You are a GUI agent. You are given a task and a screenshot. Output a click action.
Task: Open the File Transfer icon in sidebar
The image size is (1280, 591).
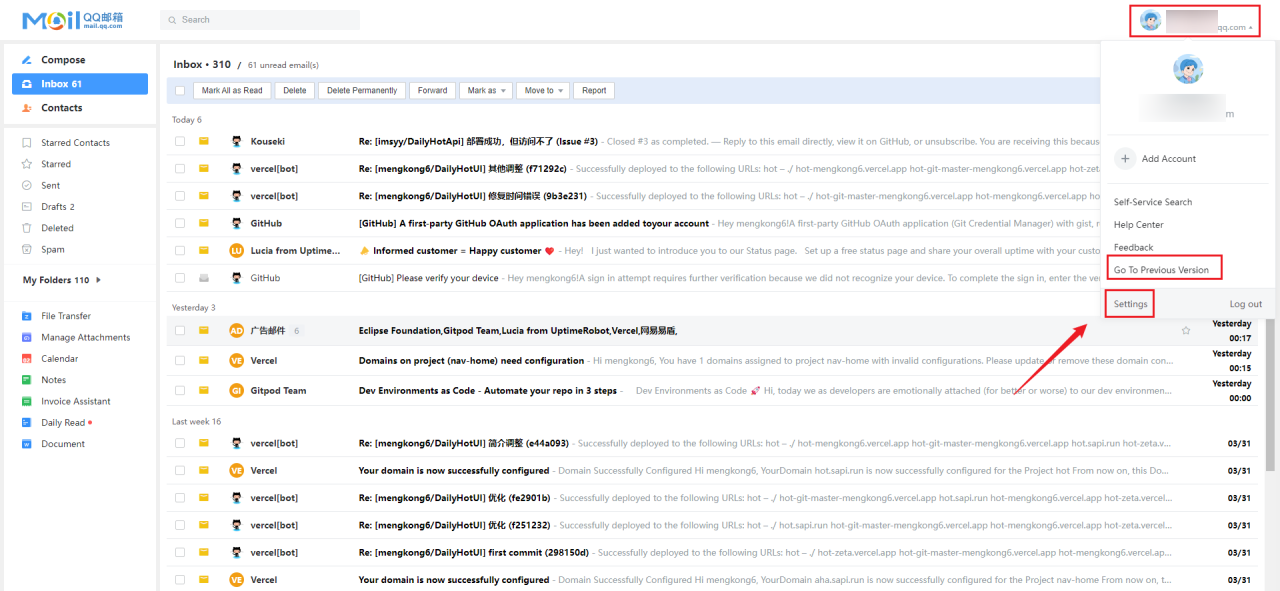[x=27, y=316]
